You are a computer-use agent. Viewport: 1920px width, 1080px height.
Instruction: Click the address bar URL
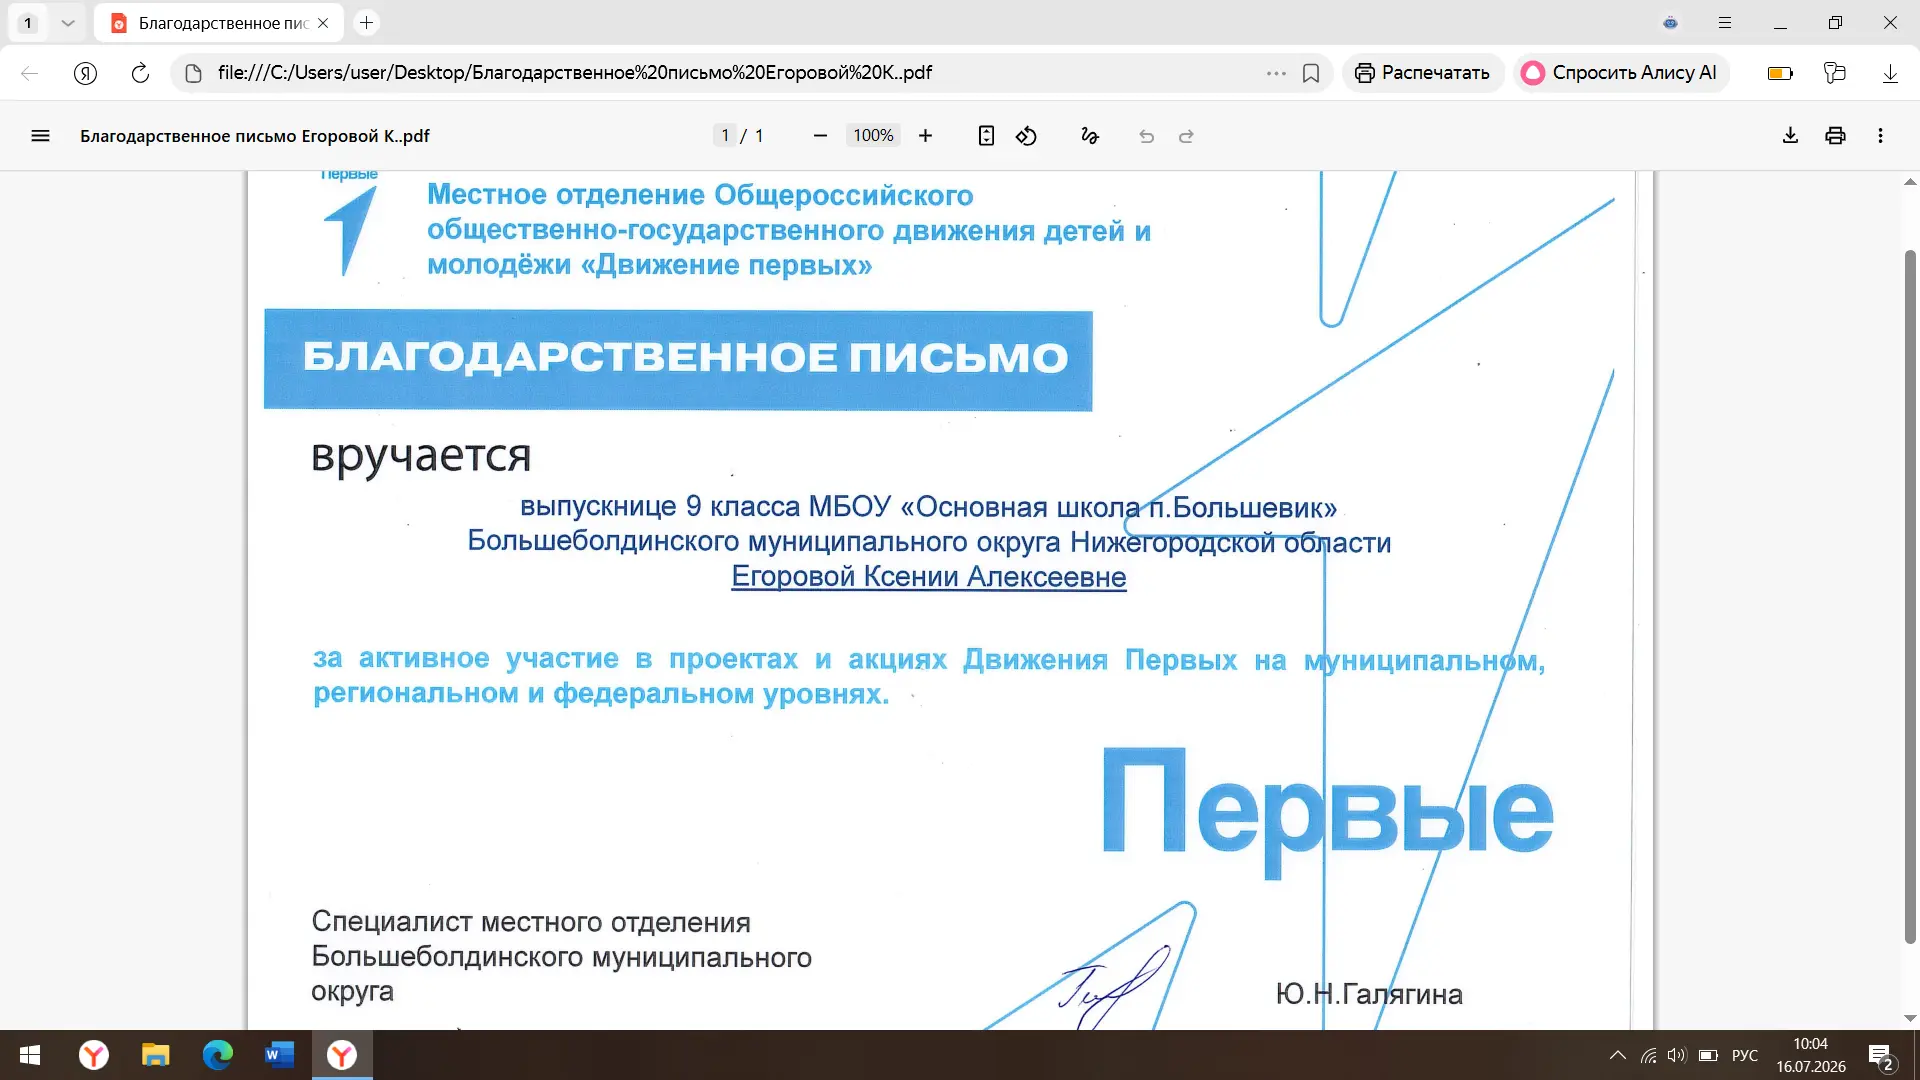click(575, 73)
